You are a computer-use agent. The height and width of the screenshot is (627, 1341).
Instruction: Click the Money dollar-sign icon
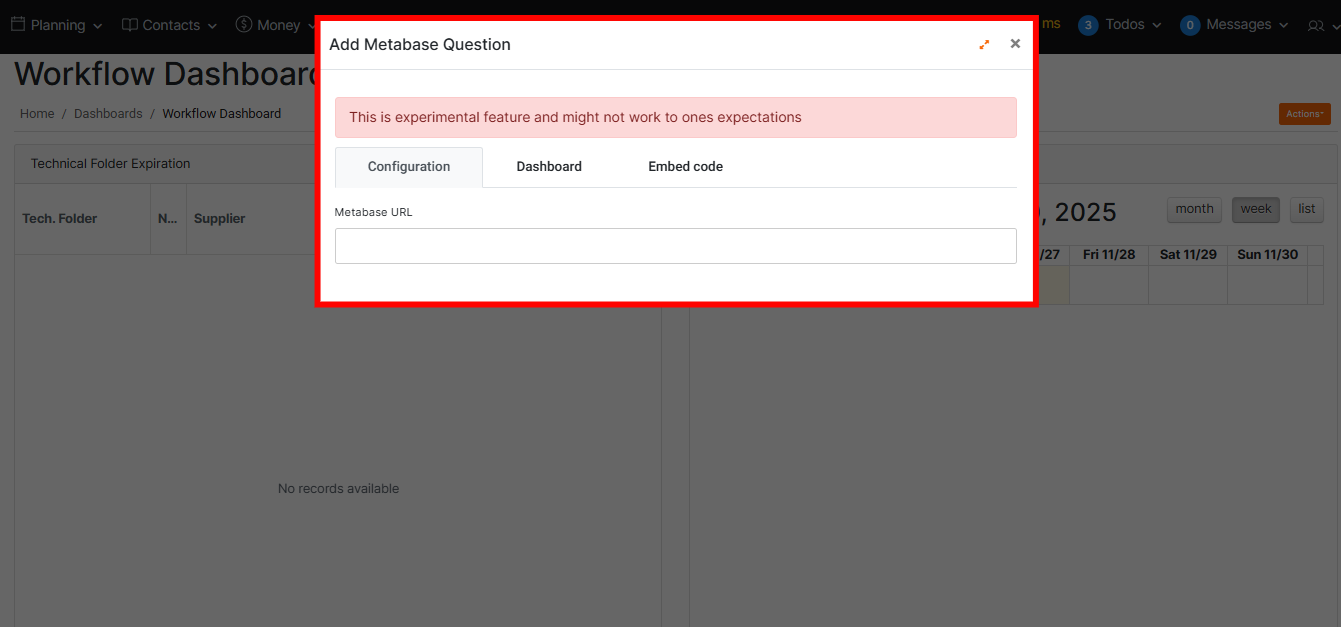click(x=244, y=24)
